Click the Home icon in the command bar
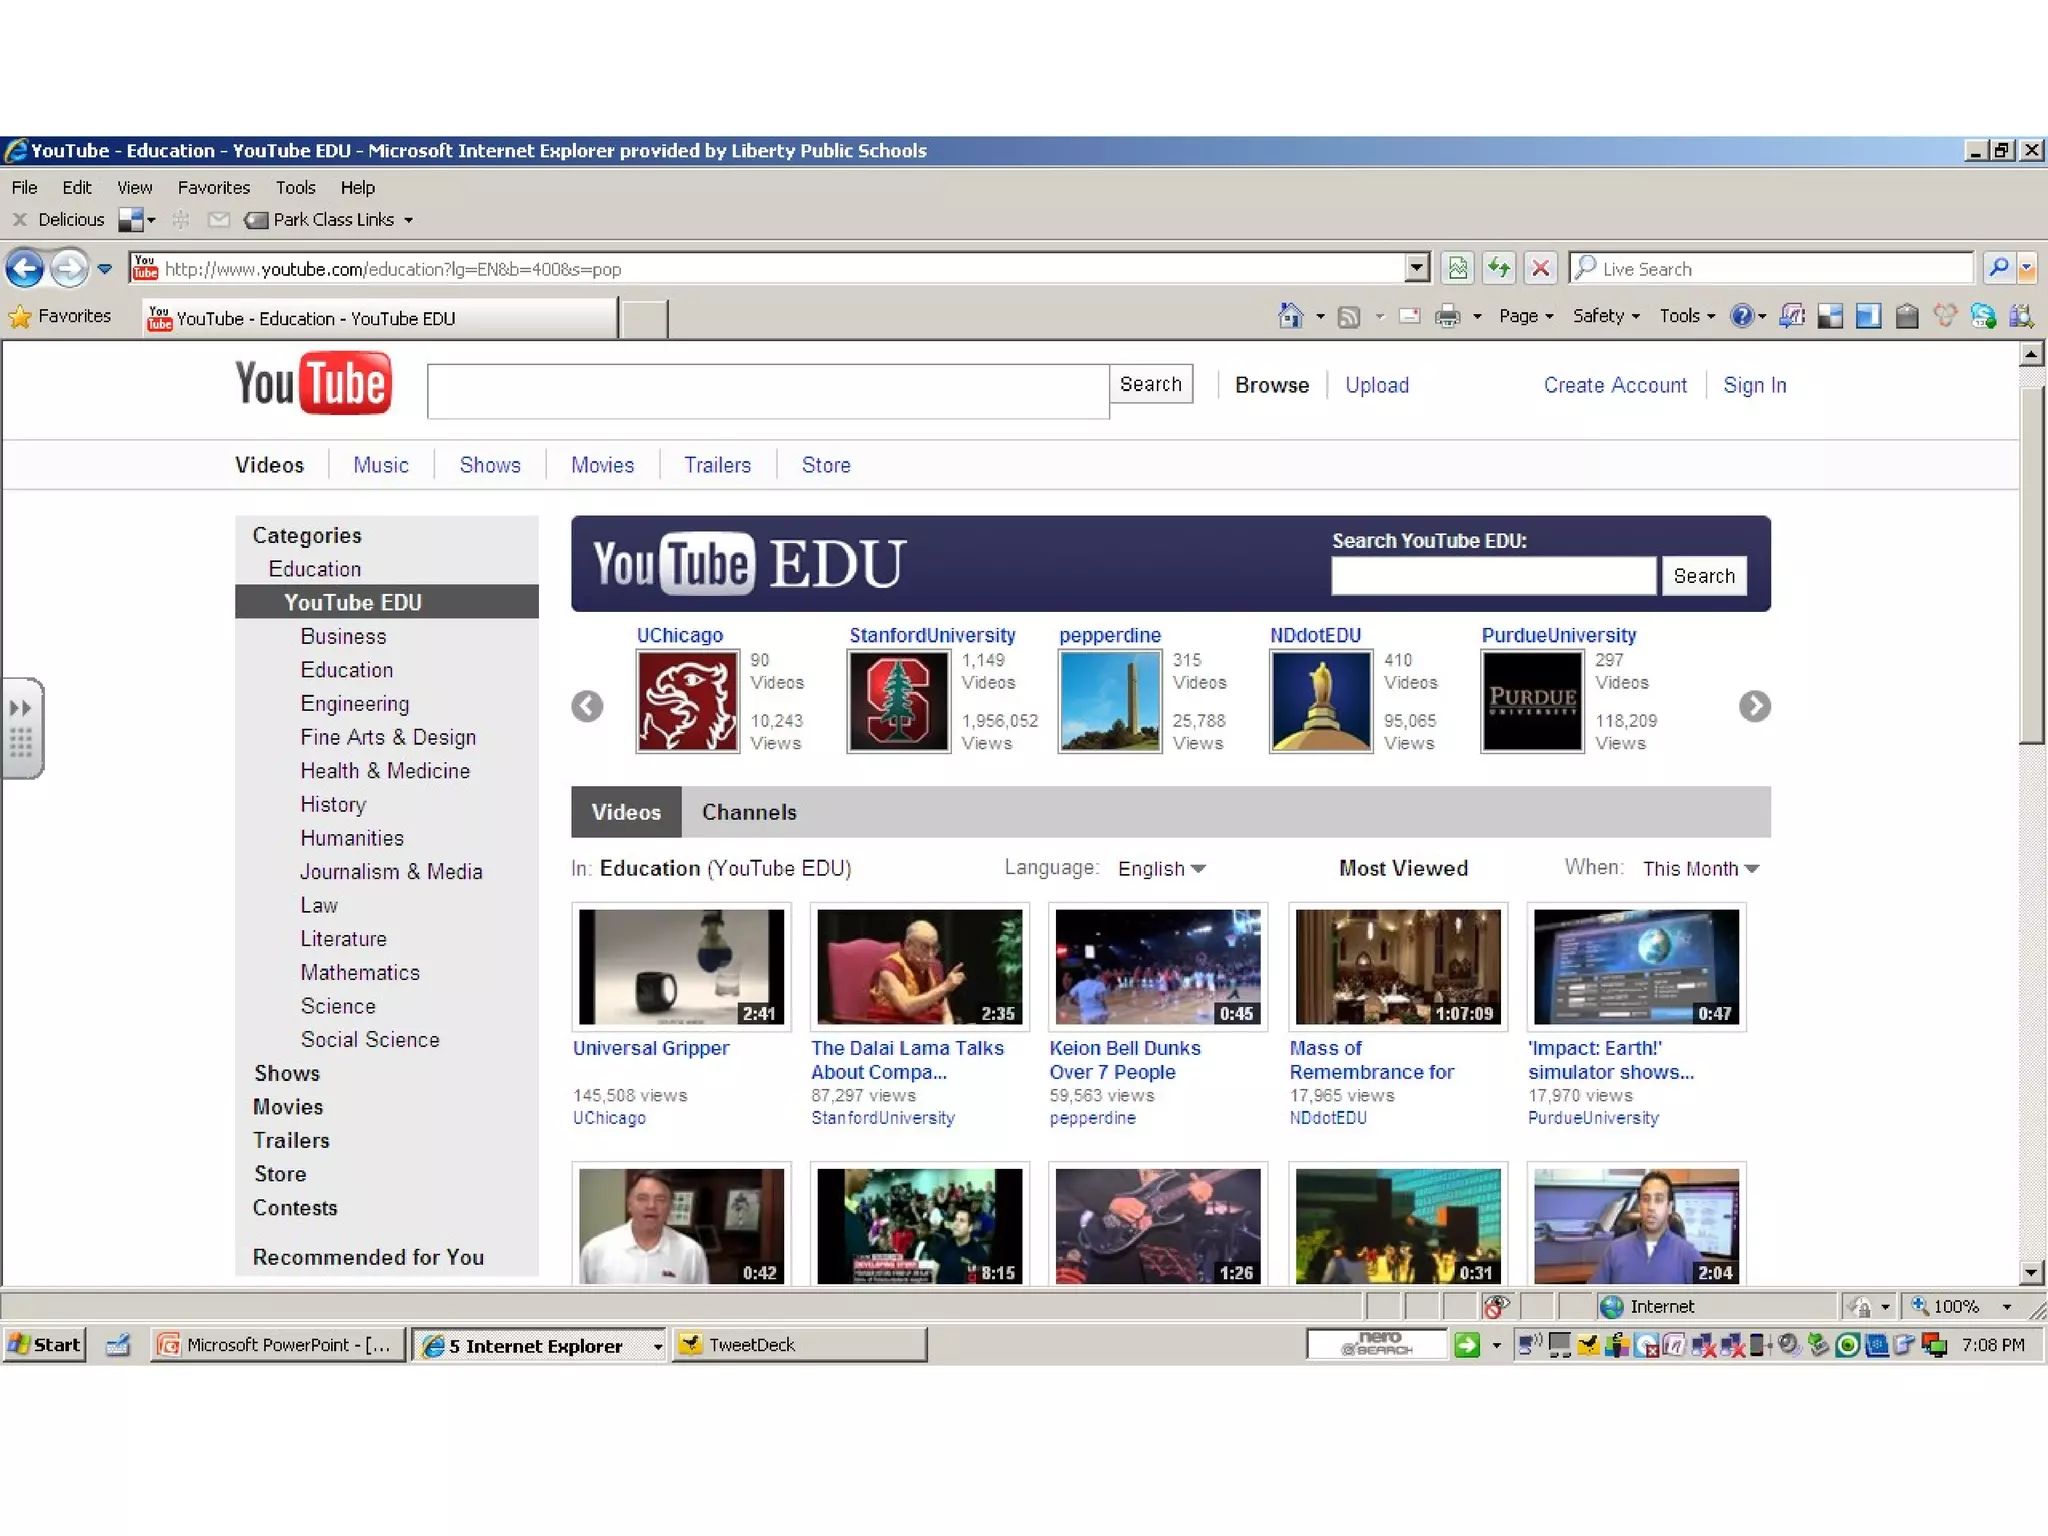Viewport: 2048px width, 1536px height. click(x=1290, y=316)
